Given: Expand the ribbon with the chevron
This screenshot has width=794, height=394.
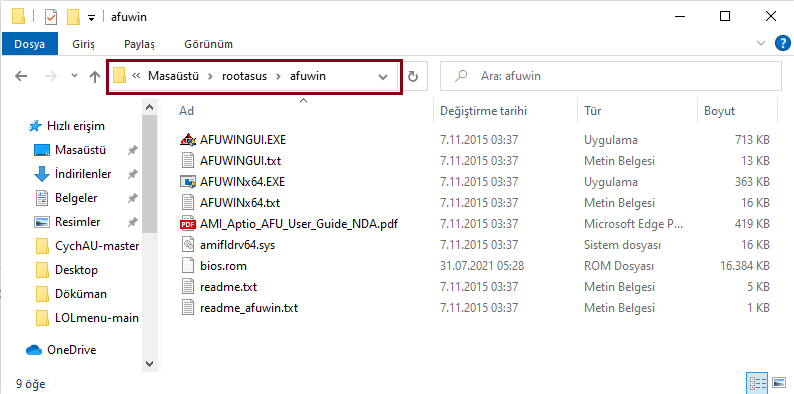Looking at the screenshot, I should point(760,44).
